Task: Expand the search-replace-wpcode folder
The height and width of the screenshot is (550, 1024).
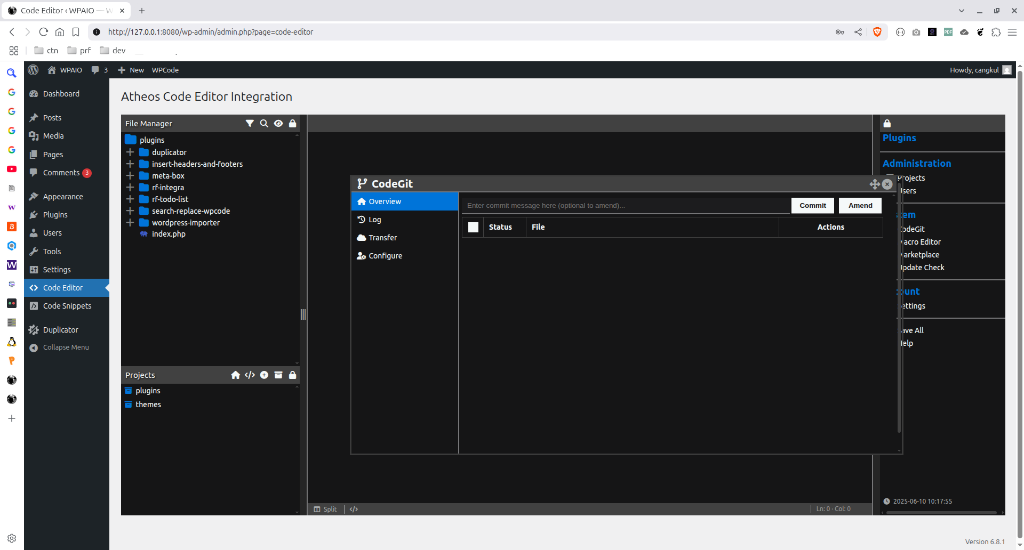Action: point(130,211)
